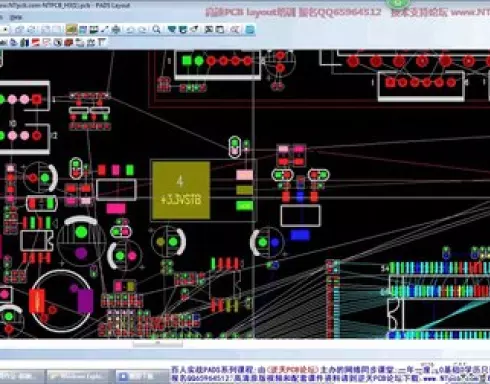
Task: Click the Open file icon in toolbar
Action: click(x=19, y=30)
